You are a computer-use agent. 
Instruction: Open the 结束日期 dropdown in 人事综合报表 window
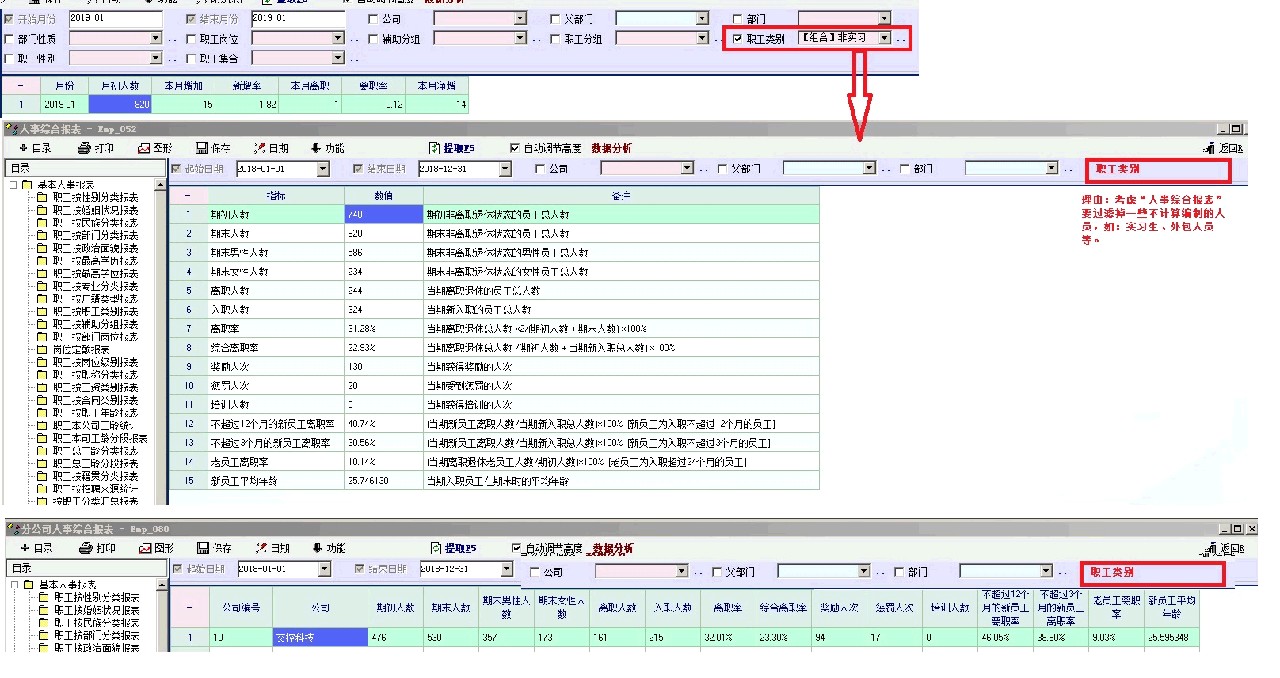(506, 170)
